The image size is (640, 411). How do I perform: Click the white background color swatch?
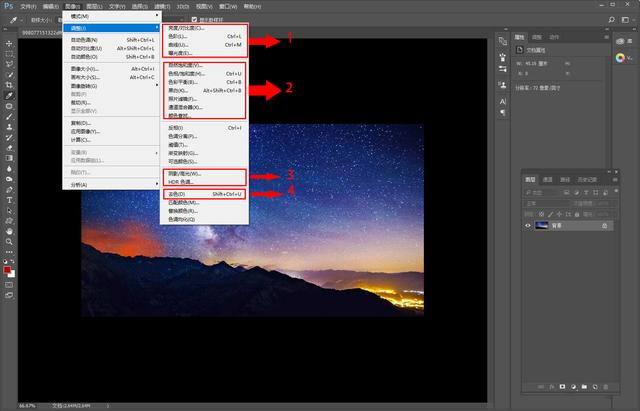tap(12, 274)
